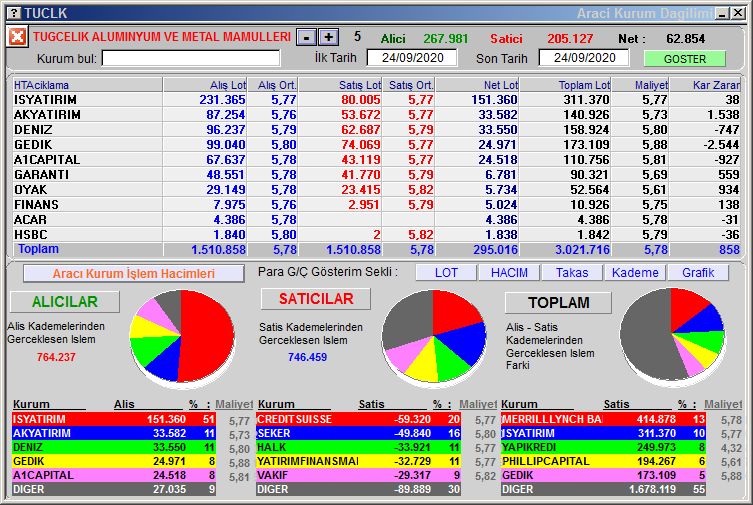Image resolution: width=753 pixels, height=505 pixels.
Task: Click the PHILLIPCAPITAL total row
Action: click(603, 461)
